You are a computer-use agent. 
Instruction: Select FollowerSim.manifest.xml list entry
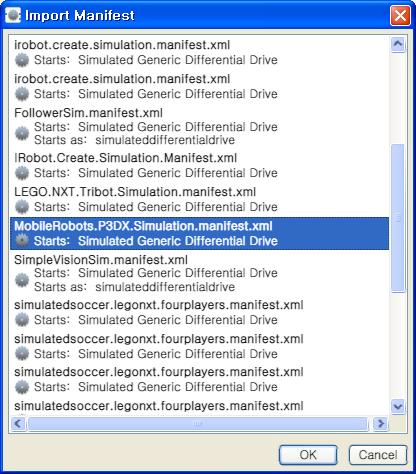(x=199, y=126)
